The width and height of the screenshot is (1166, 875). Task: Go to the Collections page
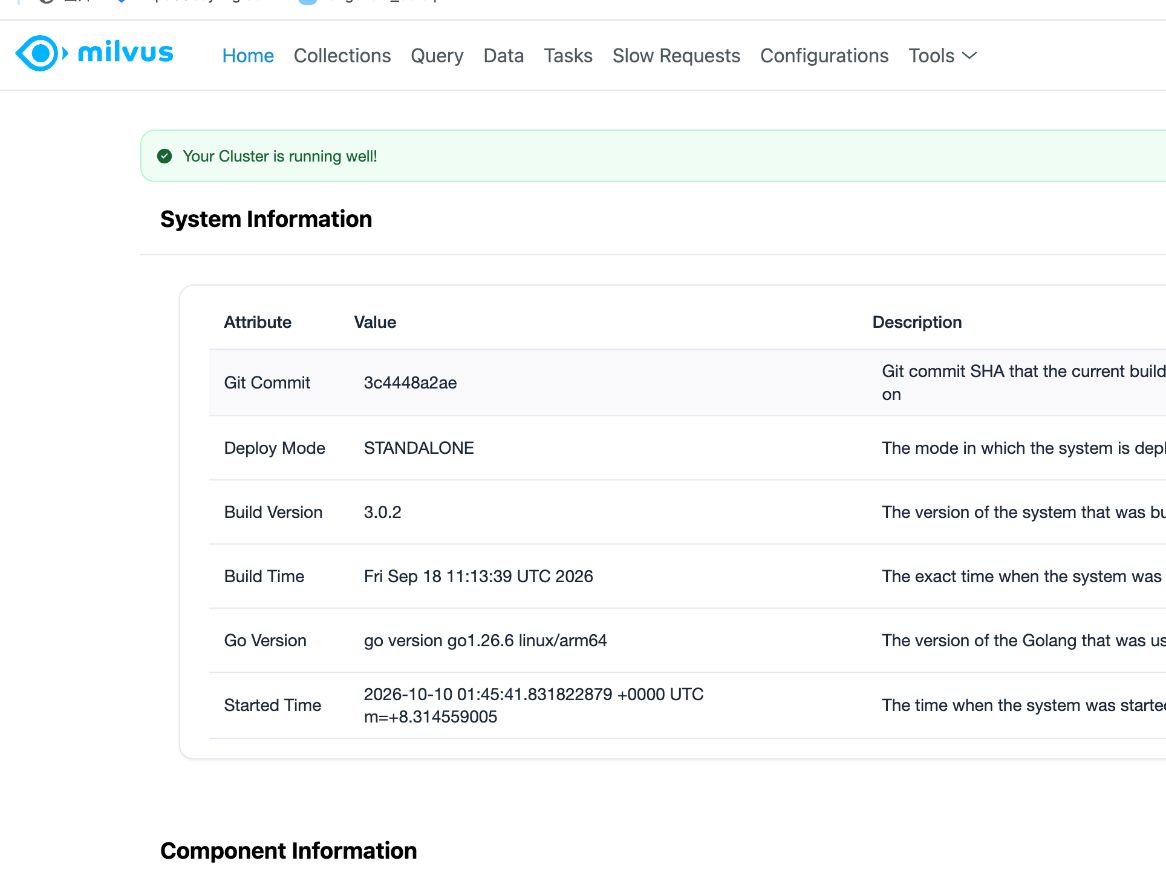pos(342,56)
